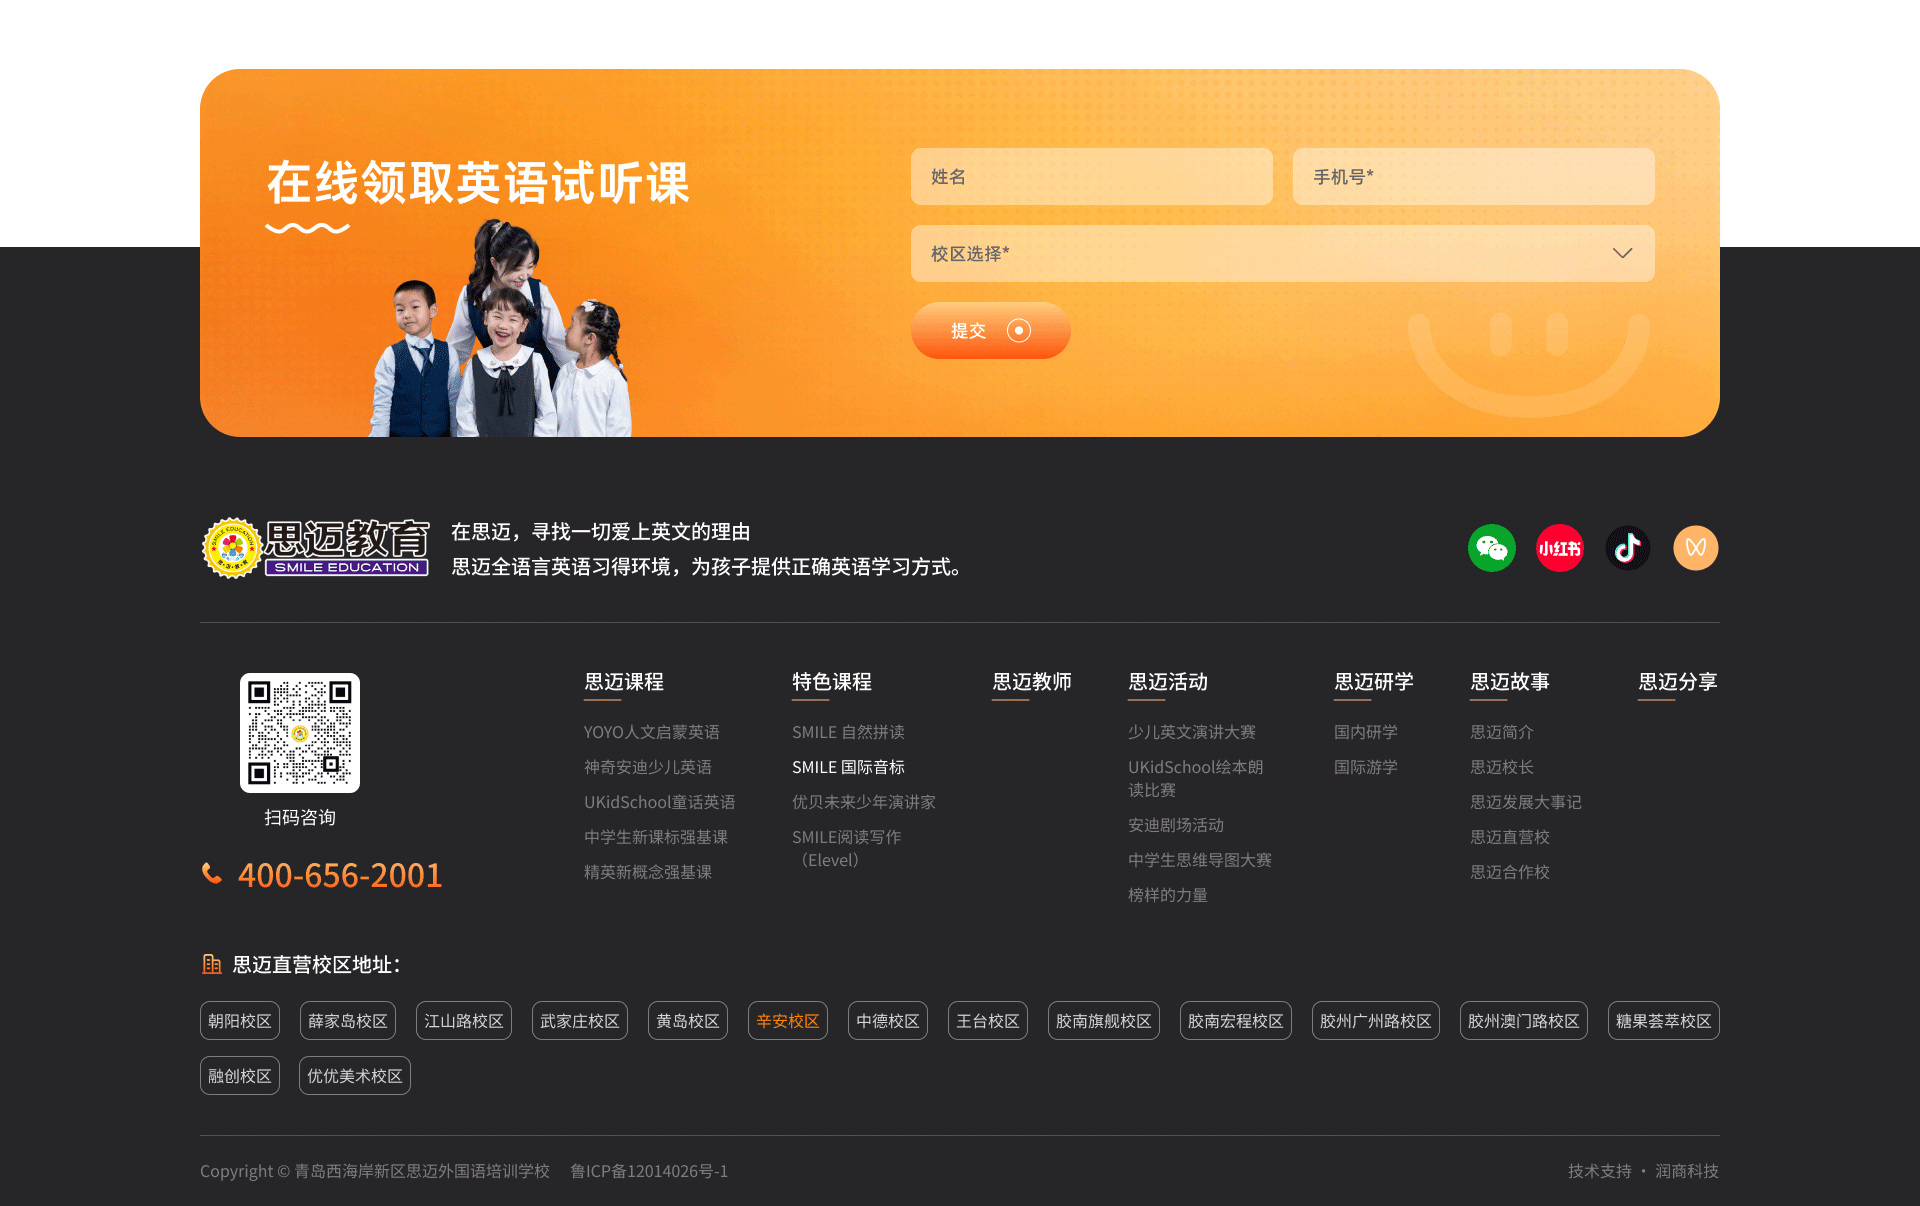The width and height of the screenshot is (1920, 1206).
Task: Click the Smile Education logo
Action: point(316,548)
